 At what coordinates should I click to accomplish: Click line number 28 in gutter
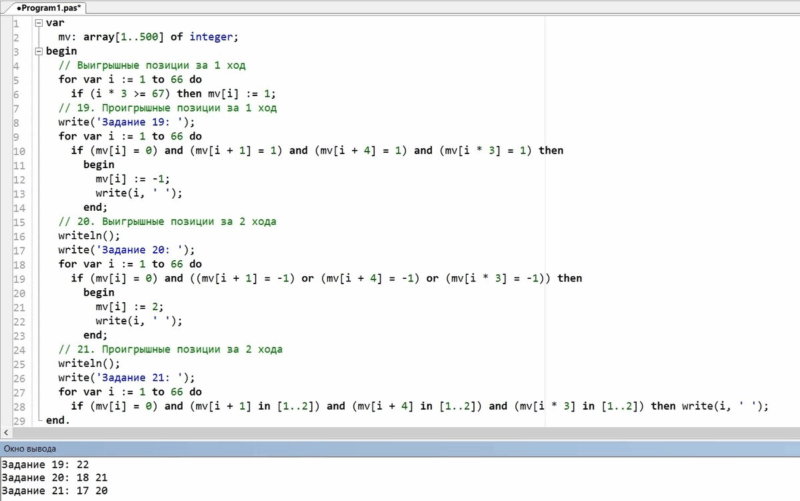[19, 407]
